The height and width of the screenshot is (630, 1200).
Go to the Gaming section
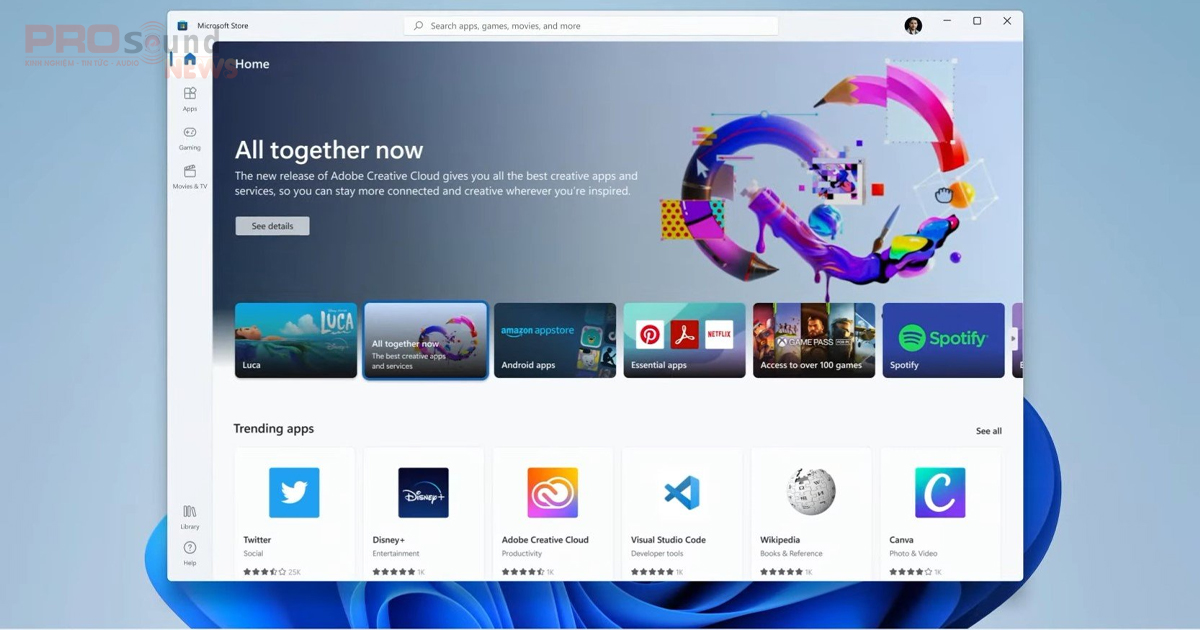(x=190, y=137)
